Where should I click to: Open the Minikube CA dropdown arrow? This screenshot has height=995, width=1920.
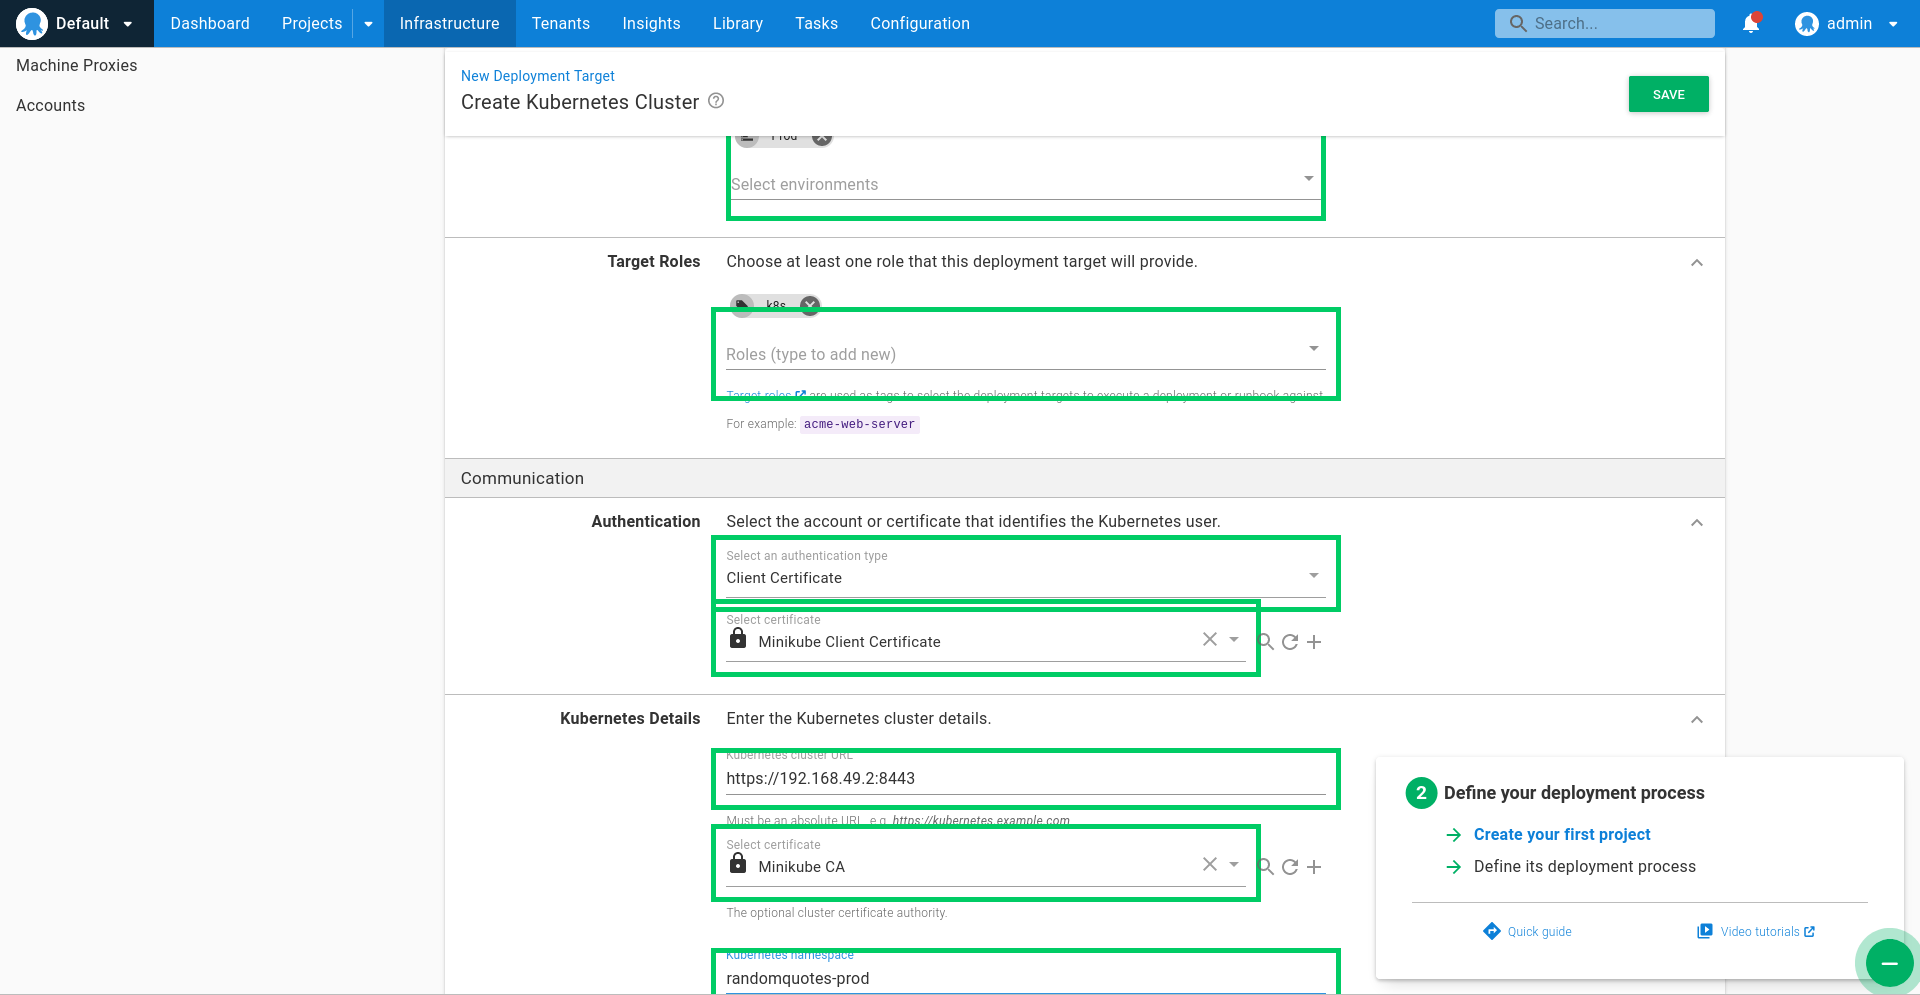click(1234, 865)
